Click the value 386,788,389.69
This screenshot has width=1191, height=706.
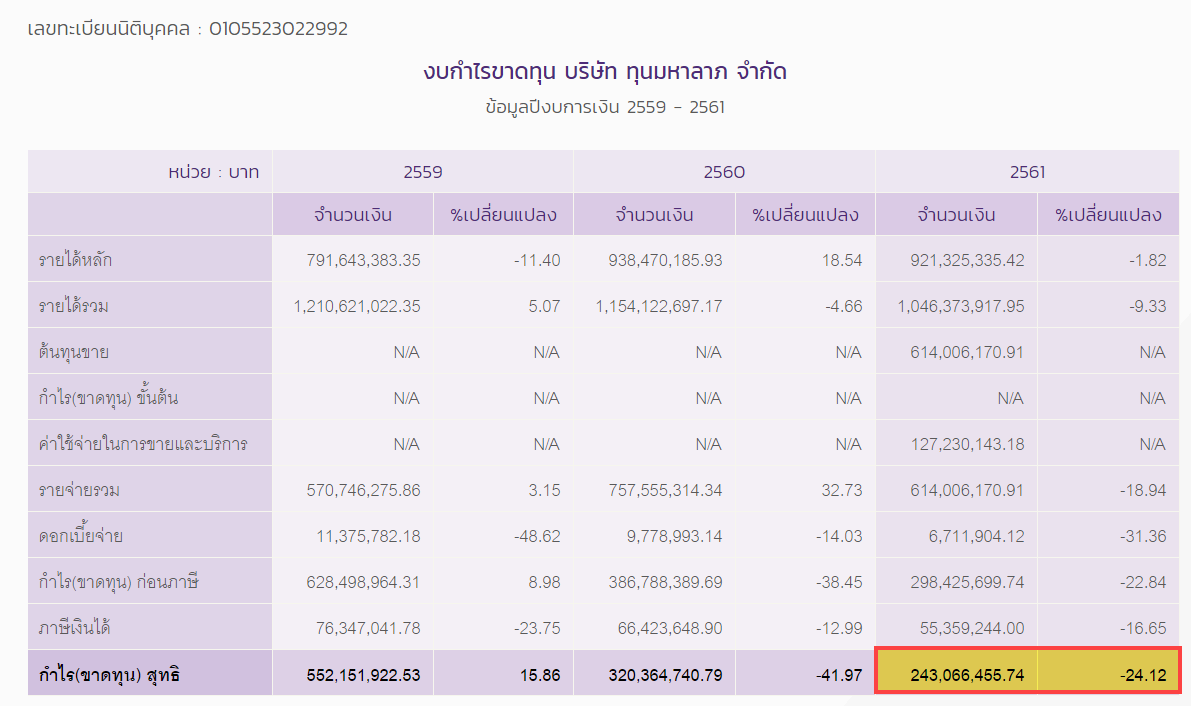tap(665, 582)
